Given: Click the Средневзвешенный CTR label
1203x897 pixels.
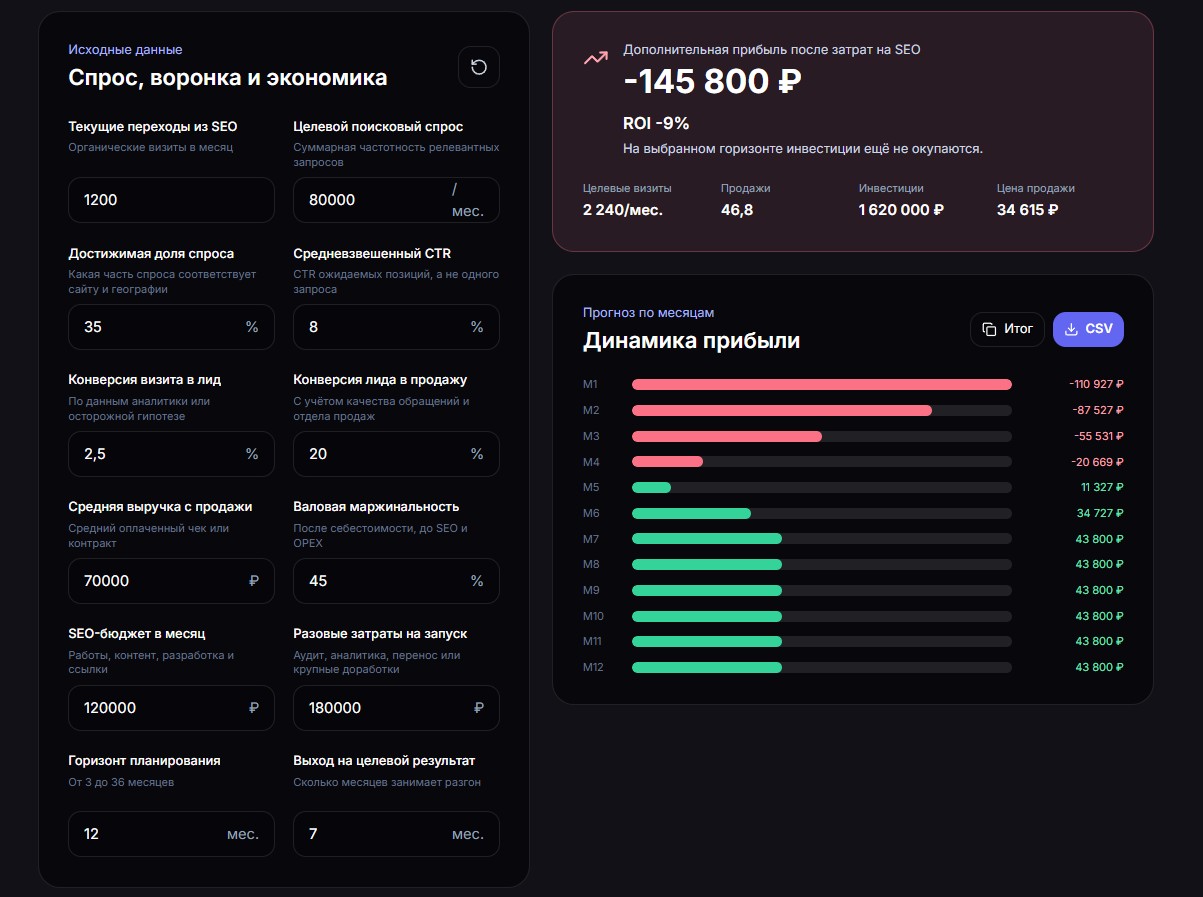Looking at the screenshot, I should coord(372,253).
